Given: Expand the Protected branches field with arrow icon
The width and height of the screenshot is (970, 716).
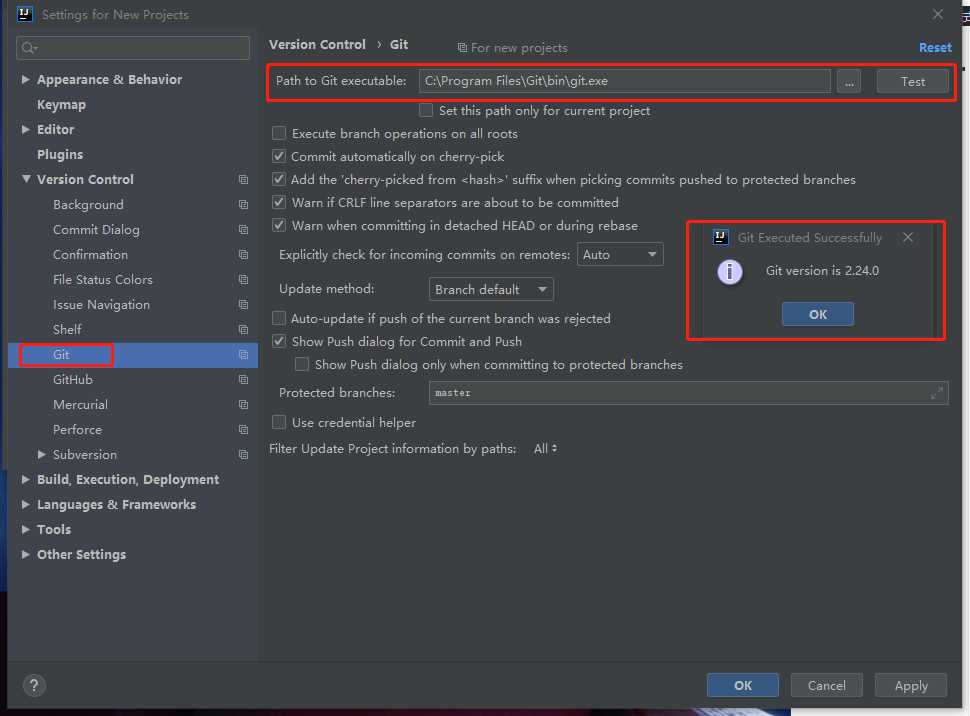Looking at the screenshot, I should point(937,392).
